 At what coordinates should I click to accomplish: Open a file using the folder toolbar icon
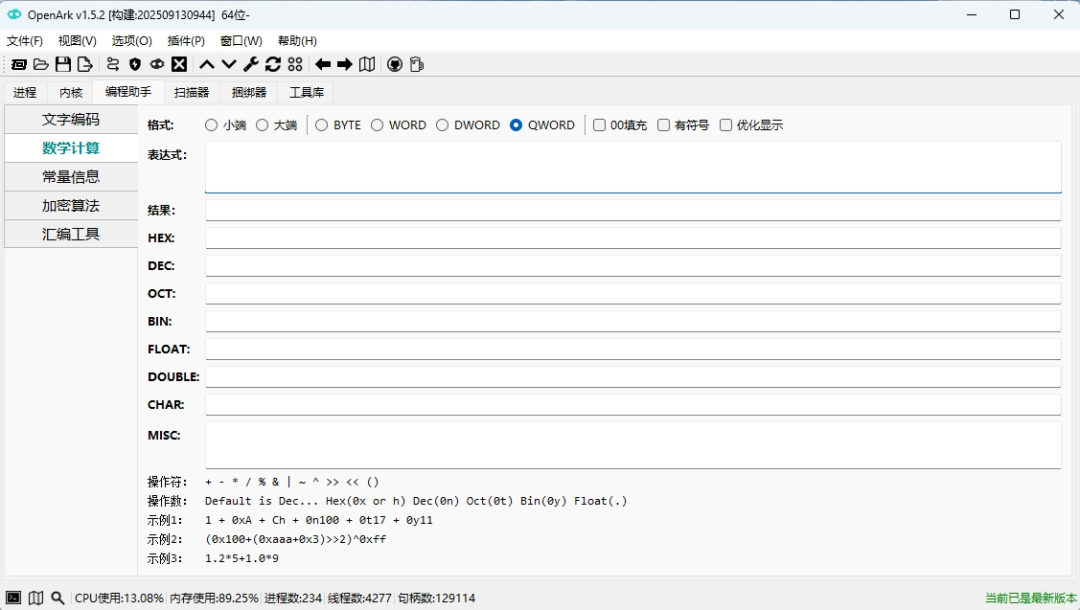(x=41, y=63)
